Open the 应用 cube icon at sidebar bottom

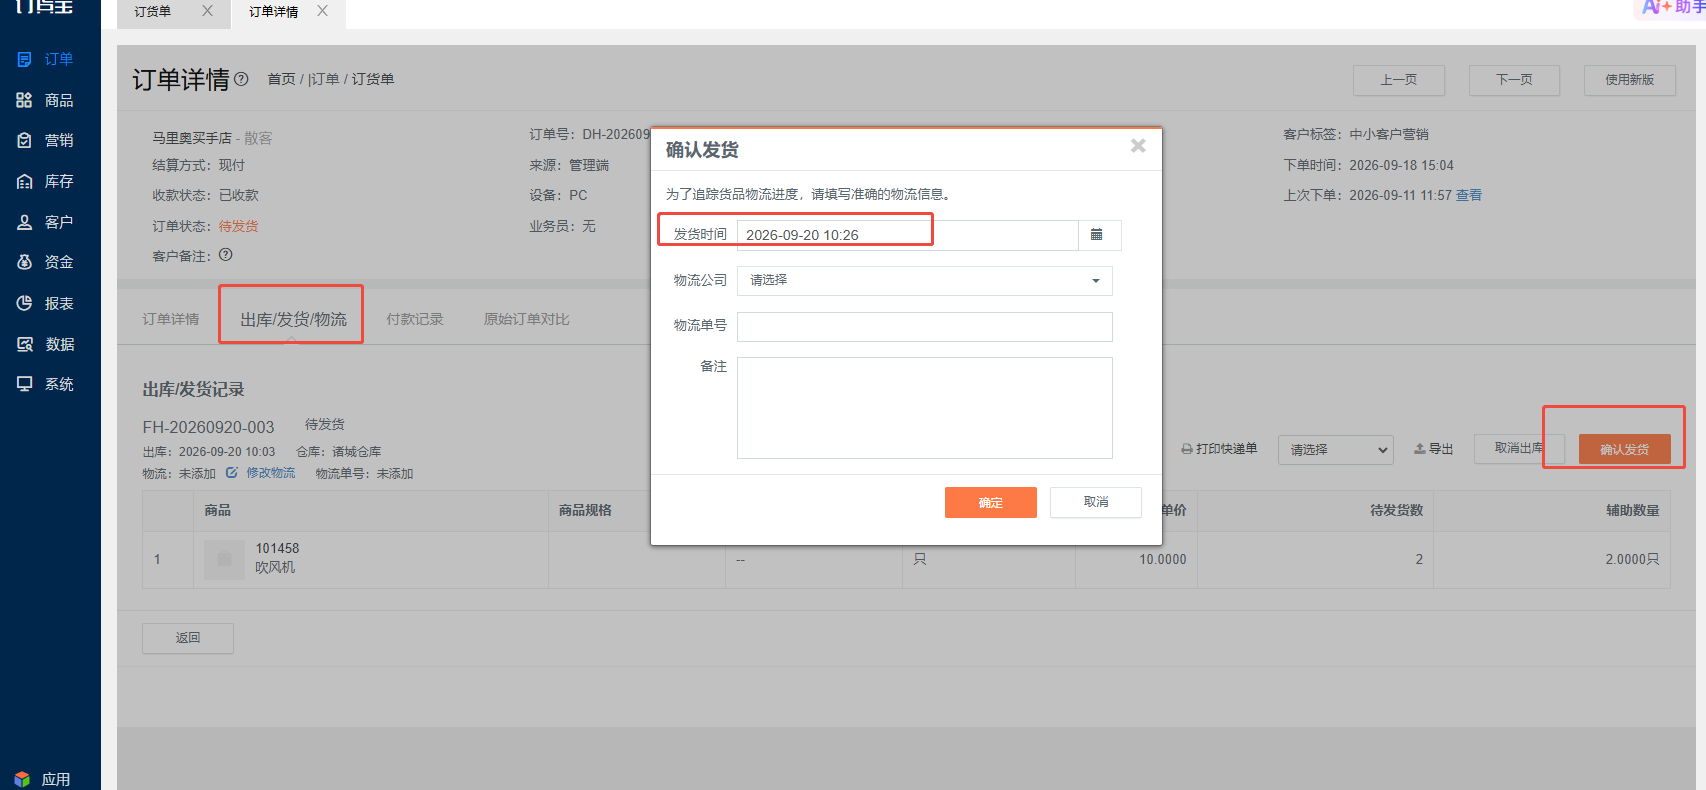pyautogui.click(x=22, y=779)
